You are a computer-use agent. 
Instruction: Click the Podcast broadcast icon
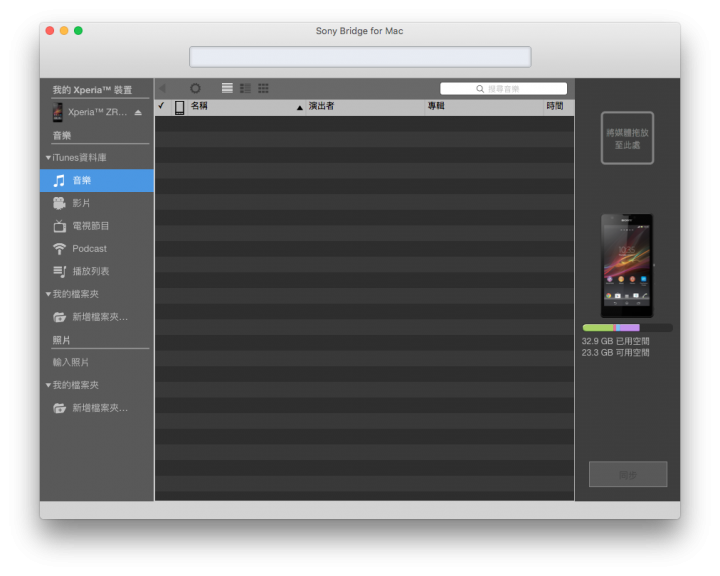tap(59, 248)
